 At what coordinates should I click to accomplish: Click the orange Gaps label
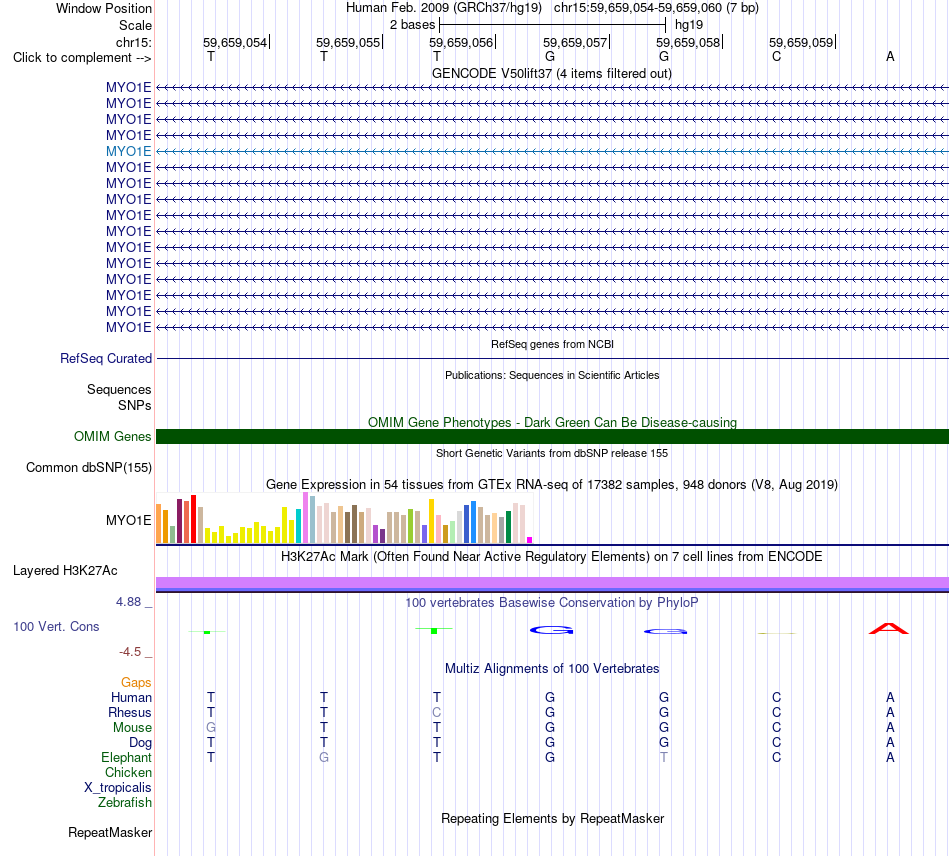pos(136,683)
